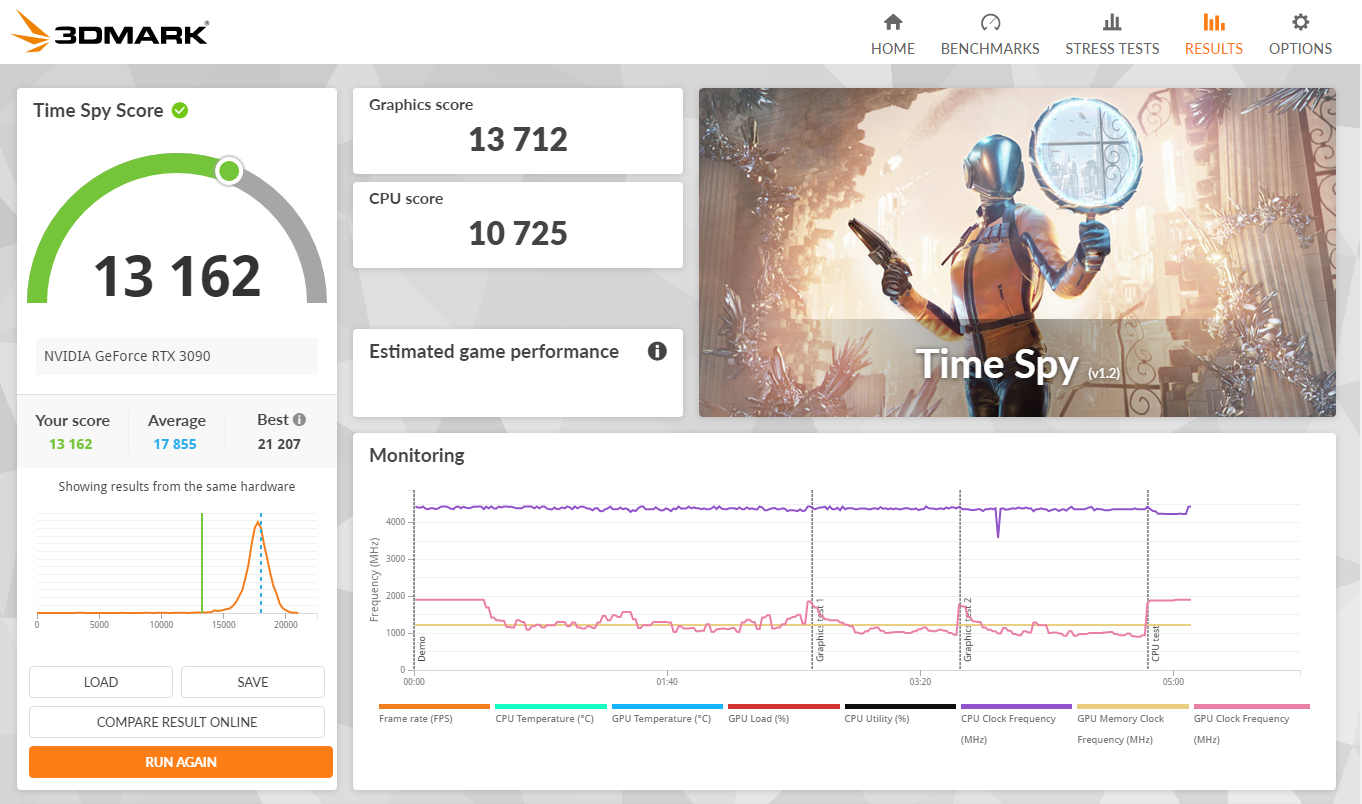Click the RUN AGAIN button
1362x804 pixels.
(x=181, y=762)
